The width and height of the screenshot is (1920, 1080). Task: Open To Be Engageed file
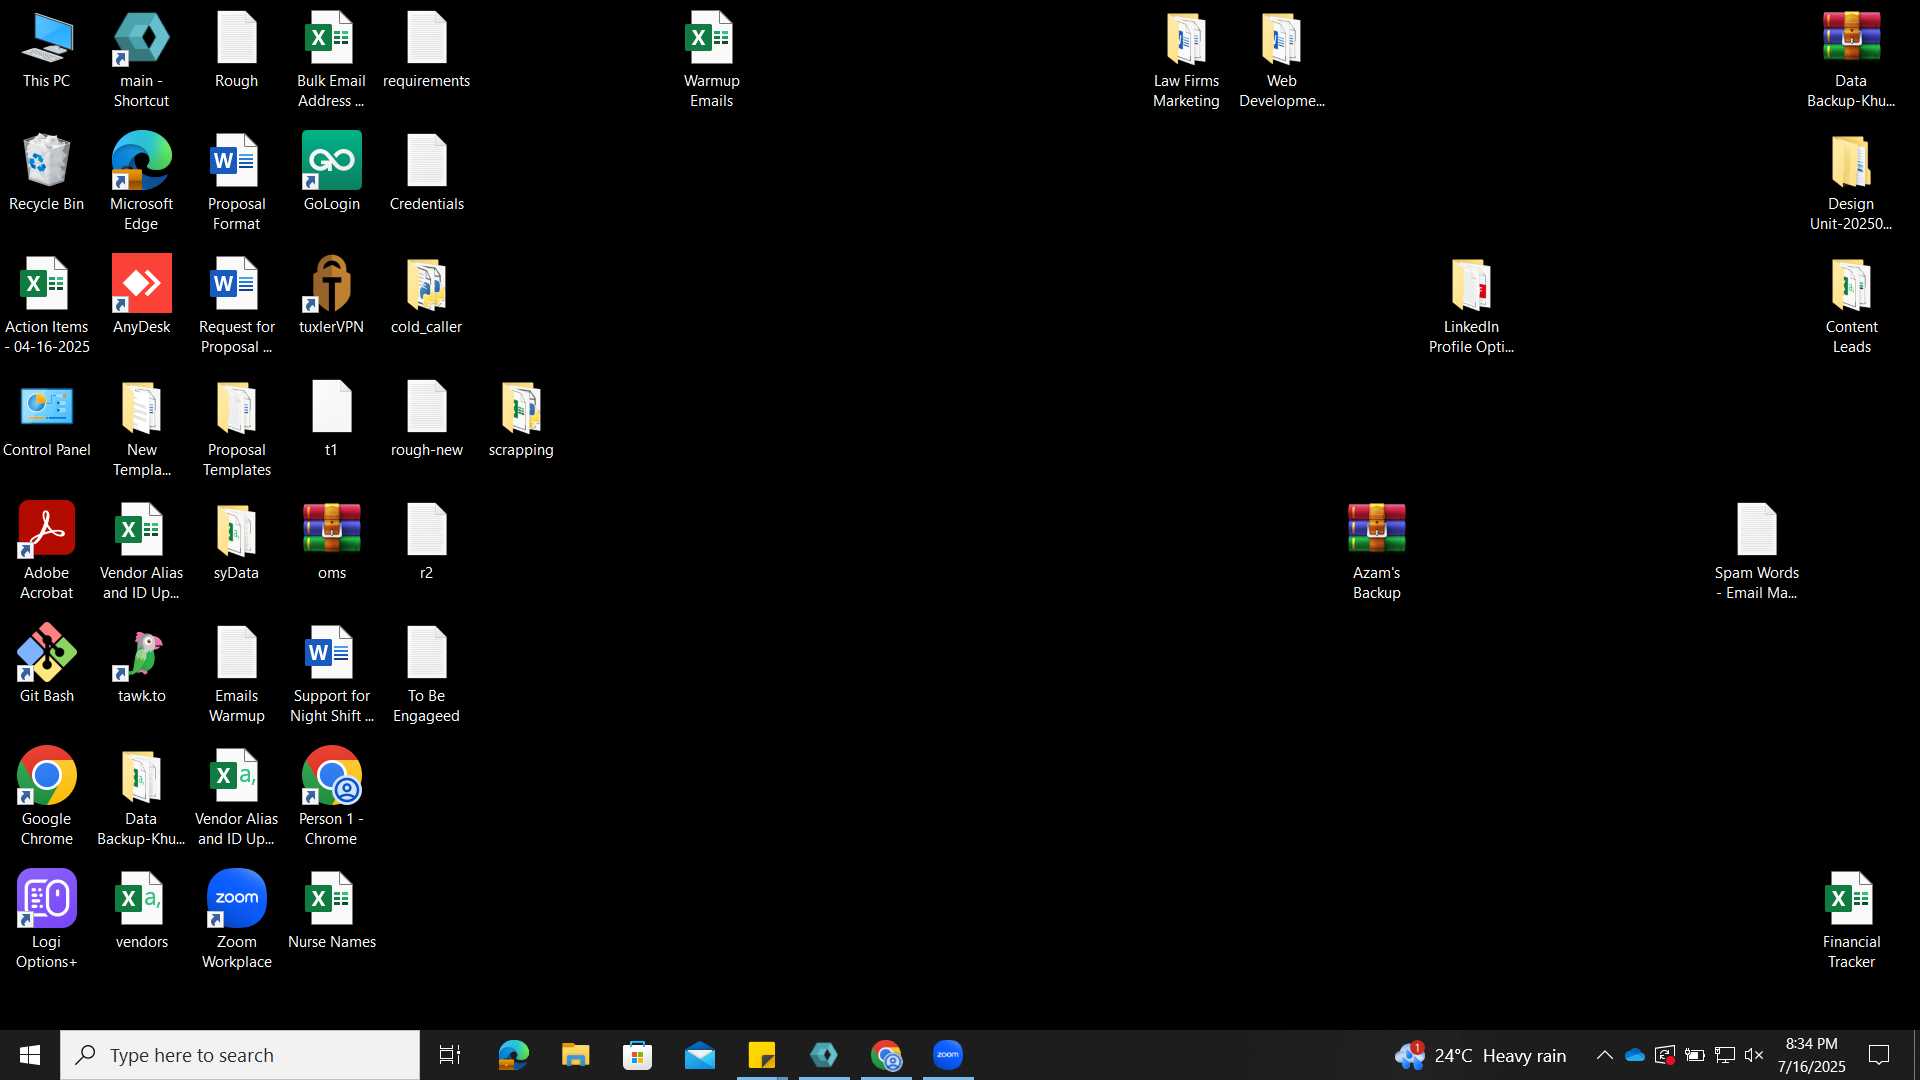[426, 675]
